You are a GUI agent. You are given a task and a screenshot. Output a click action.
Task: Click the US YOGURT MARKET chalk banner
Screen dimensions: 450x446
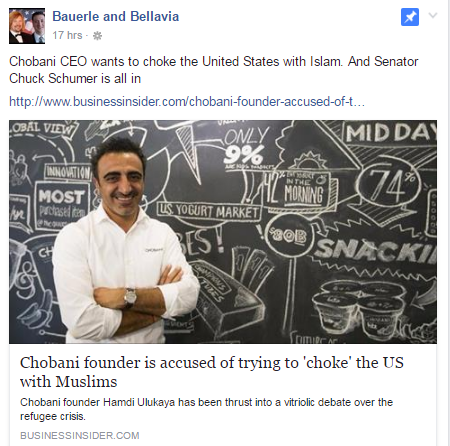(209, 212)
